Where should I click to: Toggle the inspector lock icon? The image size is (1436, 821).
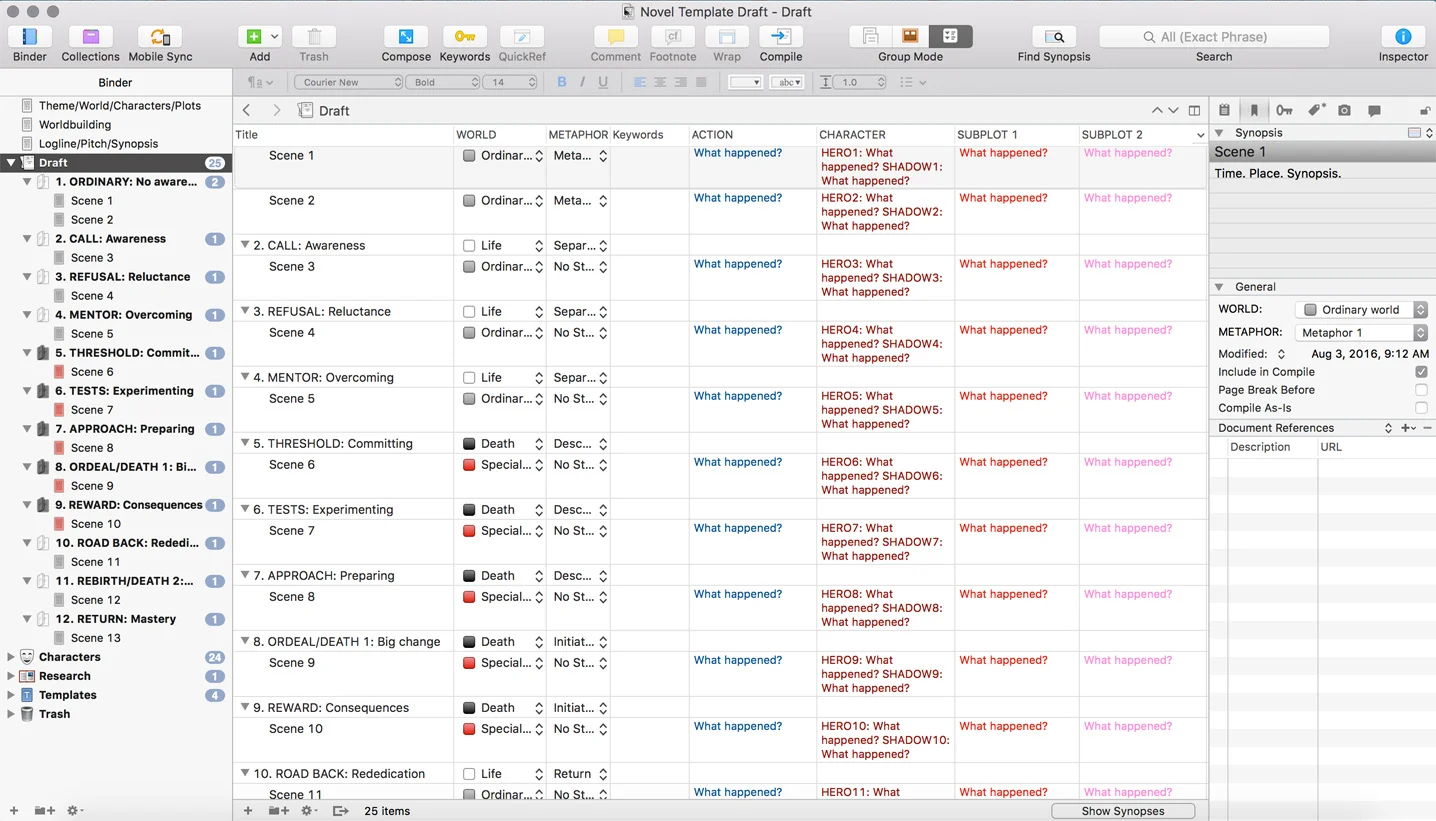(1425, 110)
